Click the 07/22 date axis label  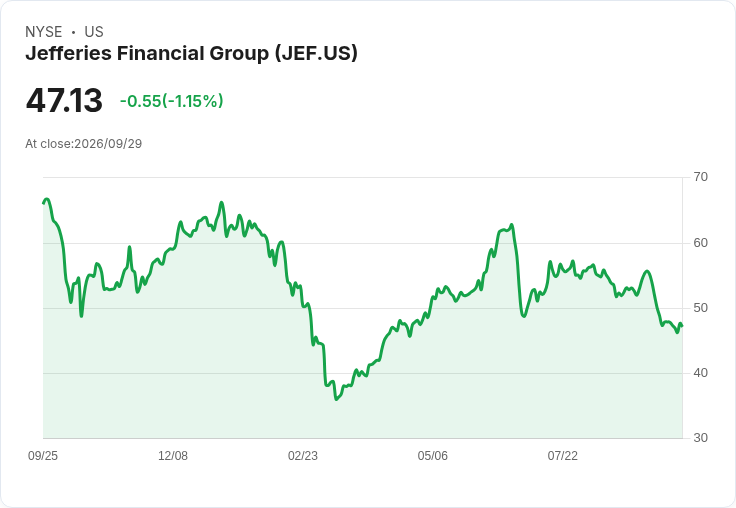coord(562,455)
